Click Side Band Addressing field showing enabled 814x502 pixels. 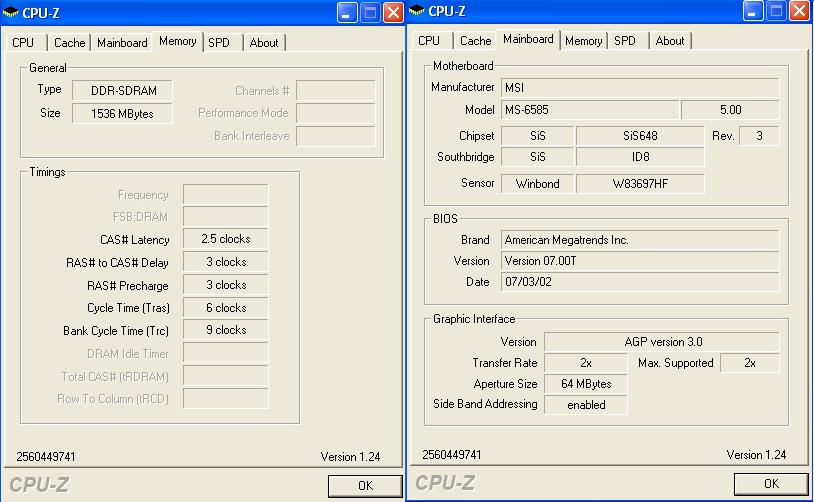click(586, 404)
